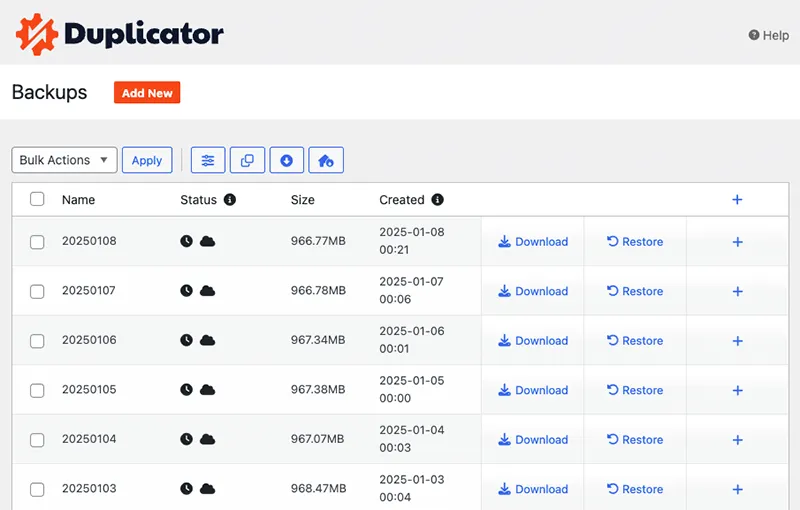Click the cloud storage icon for 20250106

tap(207, 340)
